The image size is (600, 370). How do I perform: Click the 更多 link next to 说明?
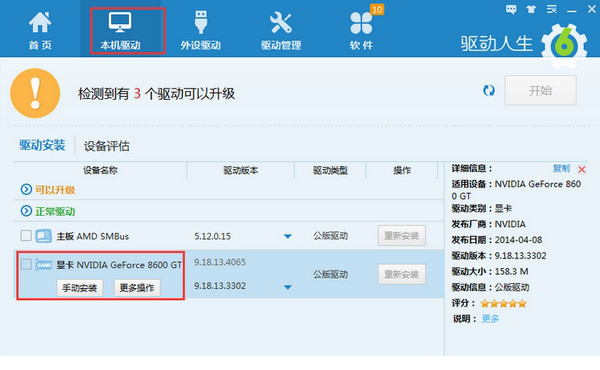(490, 318)
